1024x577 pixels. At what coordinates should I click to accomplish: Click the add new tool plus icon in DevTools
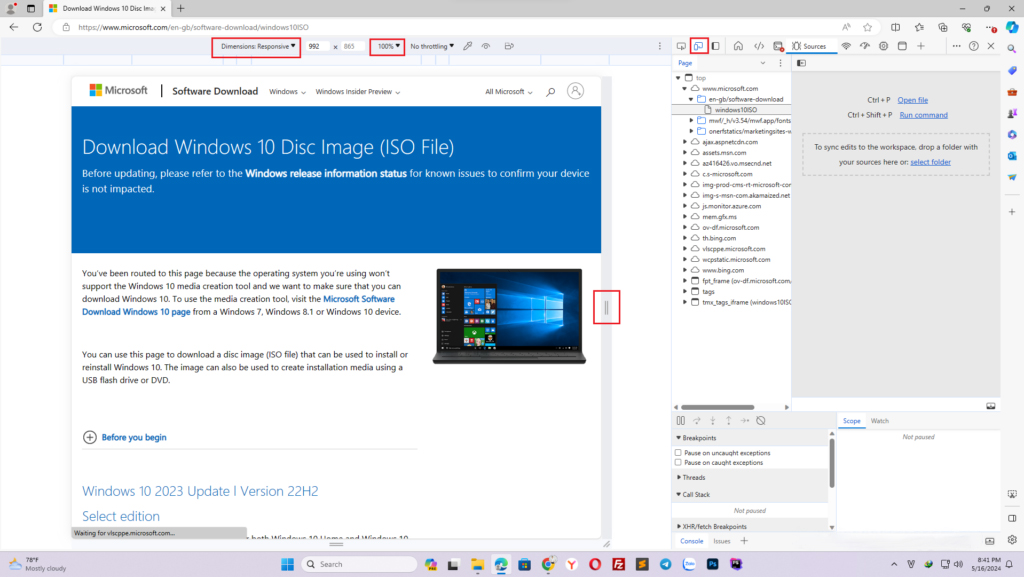tap(921, 45)
